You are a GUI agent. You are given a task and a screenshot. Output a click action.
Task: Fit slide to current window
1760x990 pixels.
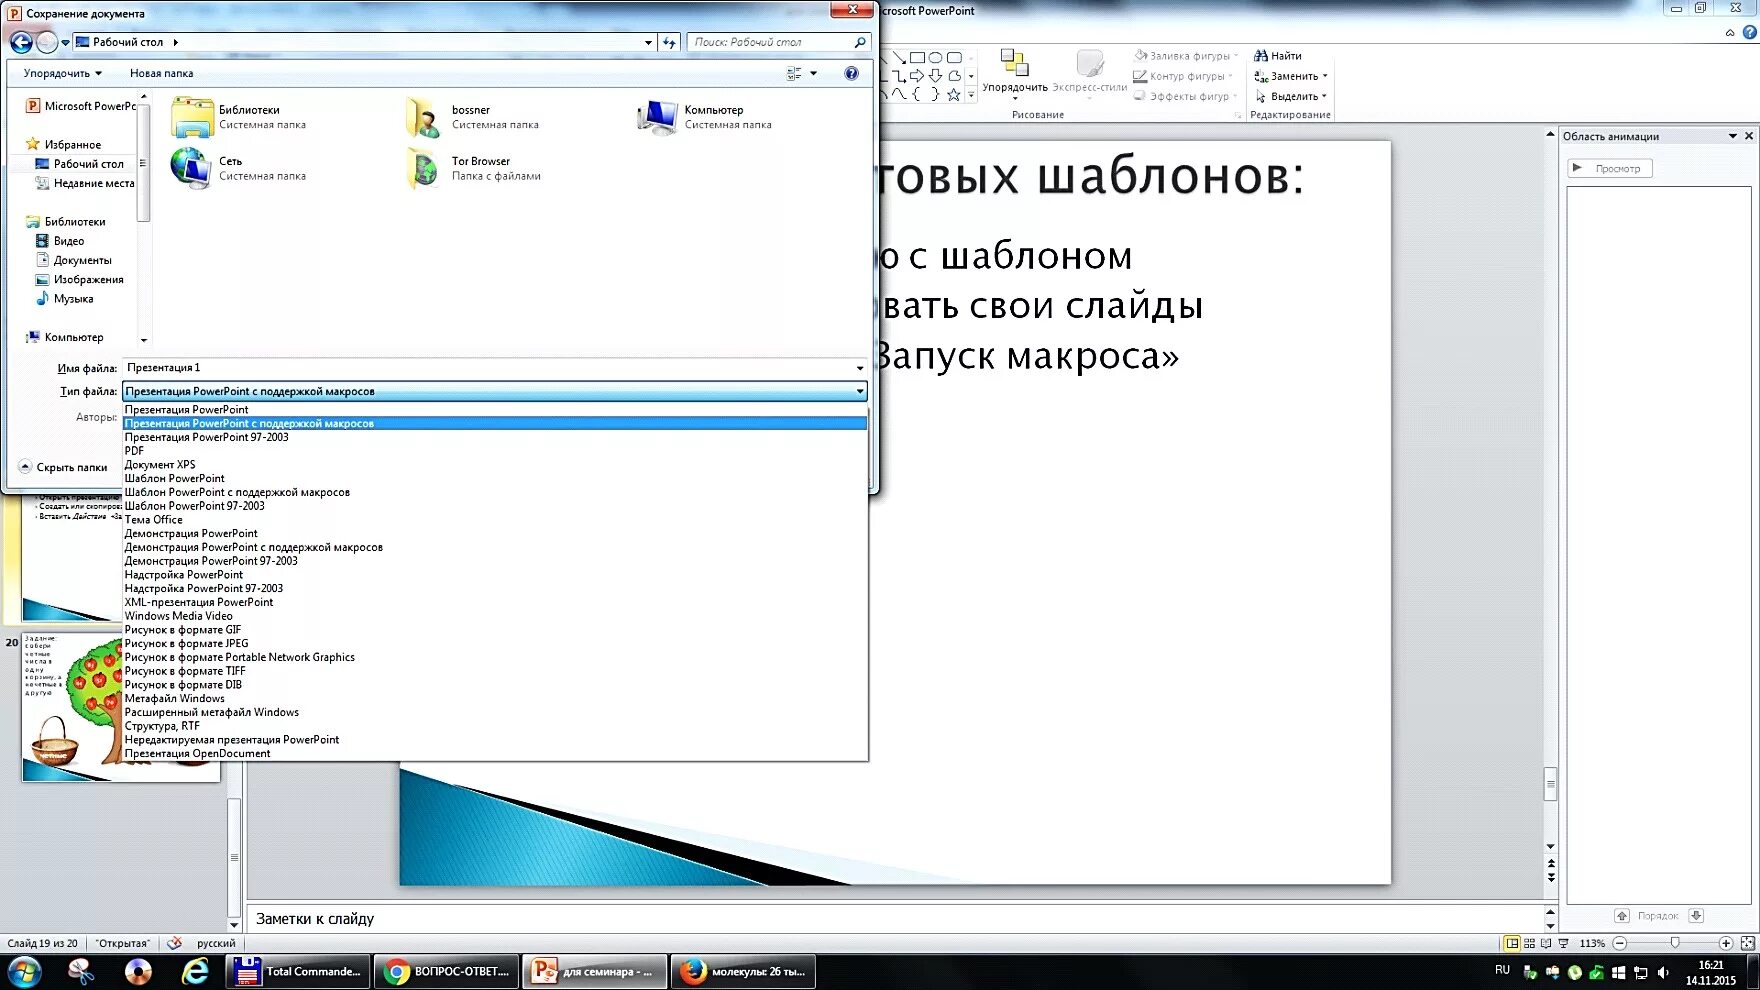click(1747, 943)
